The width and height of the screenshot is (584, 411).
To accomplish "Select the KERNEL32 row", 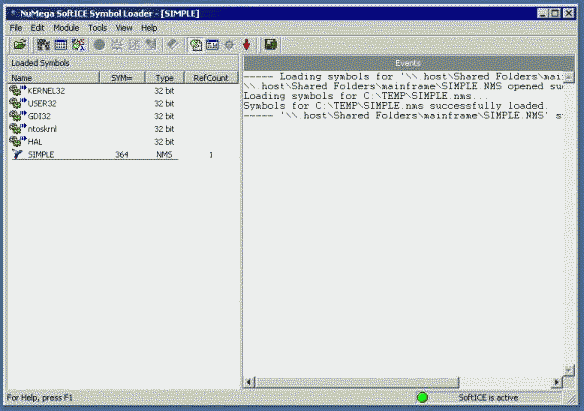I will point(123,90).
